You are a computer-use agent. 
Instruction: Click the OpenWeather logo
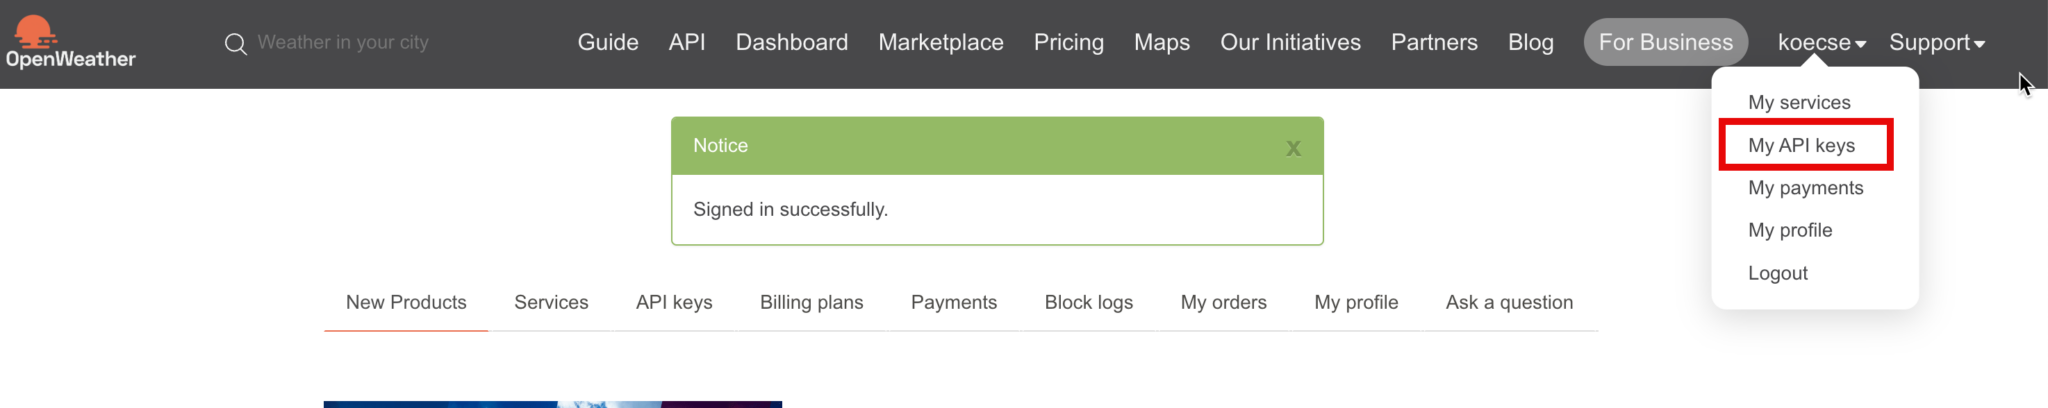70,42
